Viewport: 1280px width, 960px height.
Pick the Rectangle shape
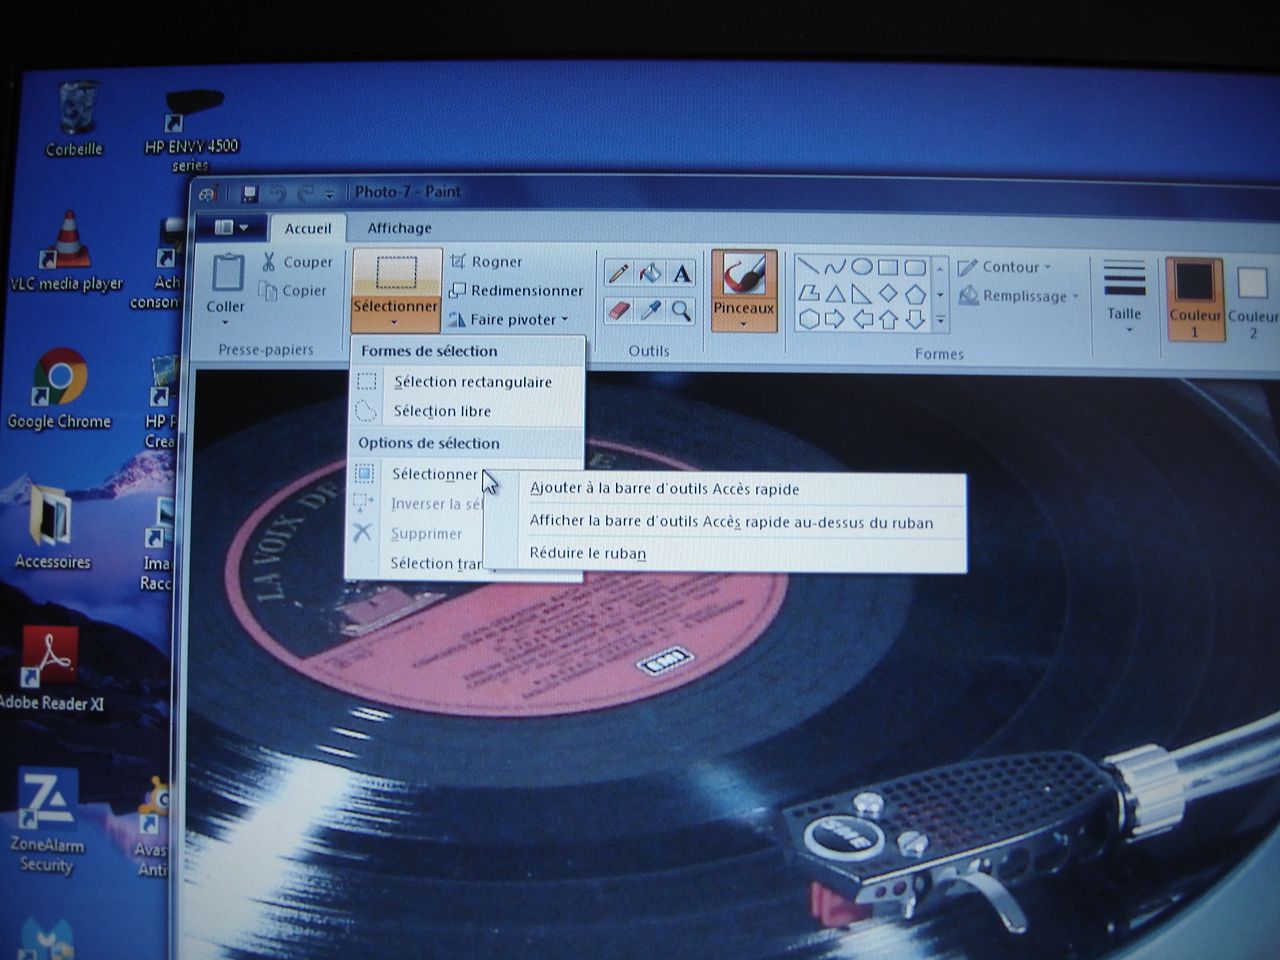pyautogui.click(x=888, y=267)
